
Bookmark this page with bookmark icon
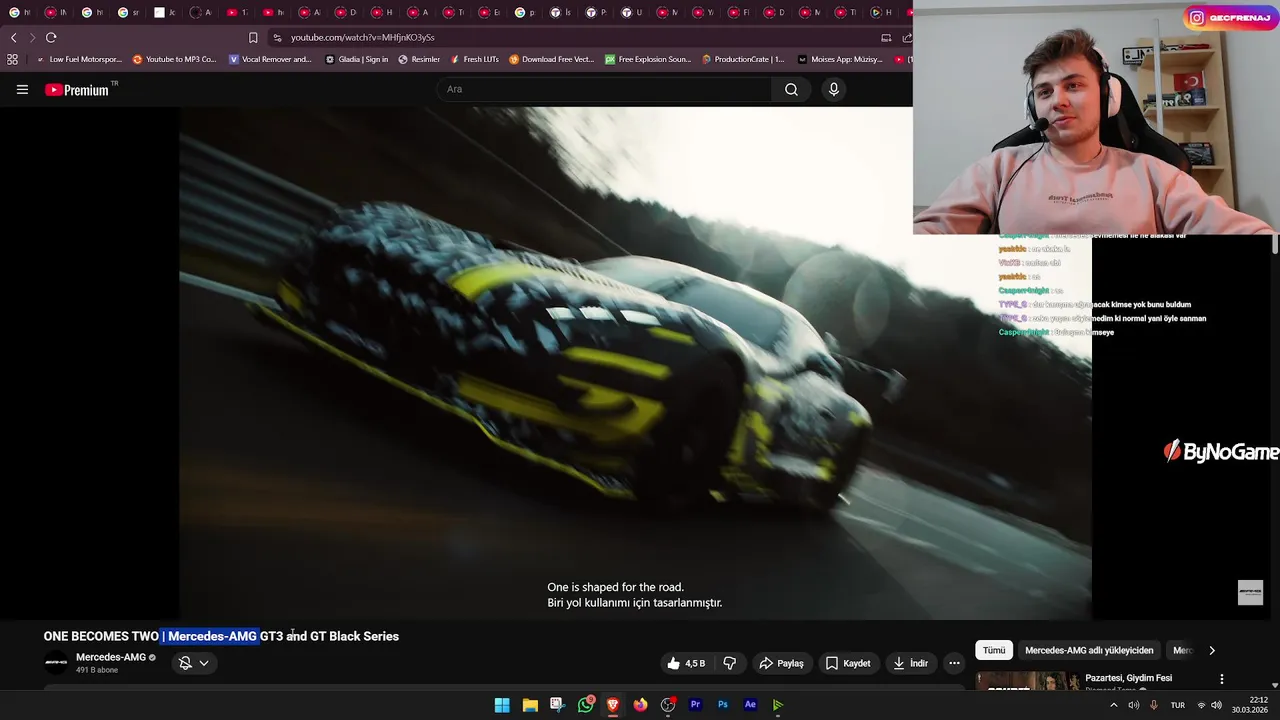[x=253, y=37]
